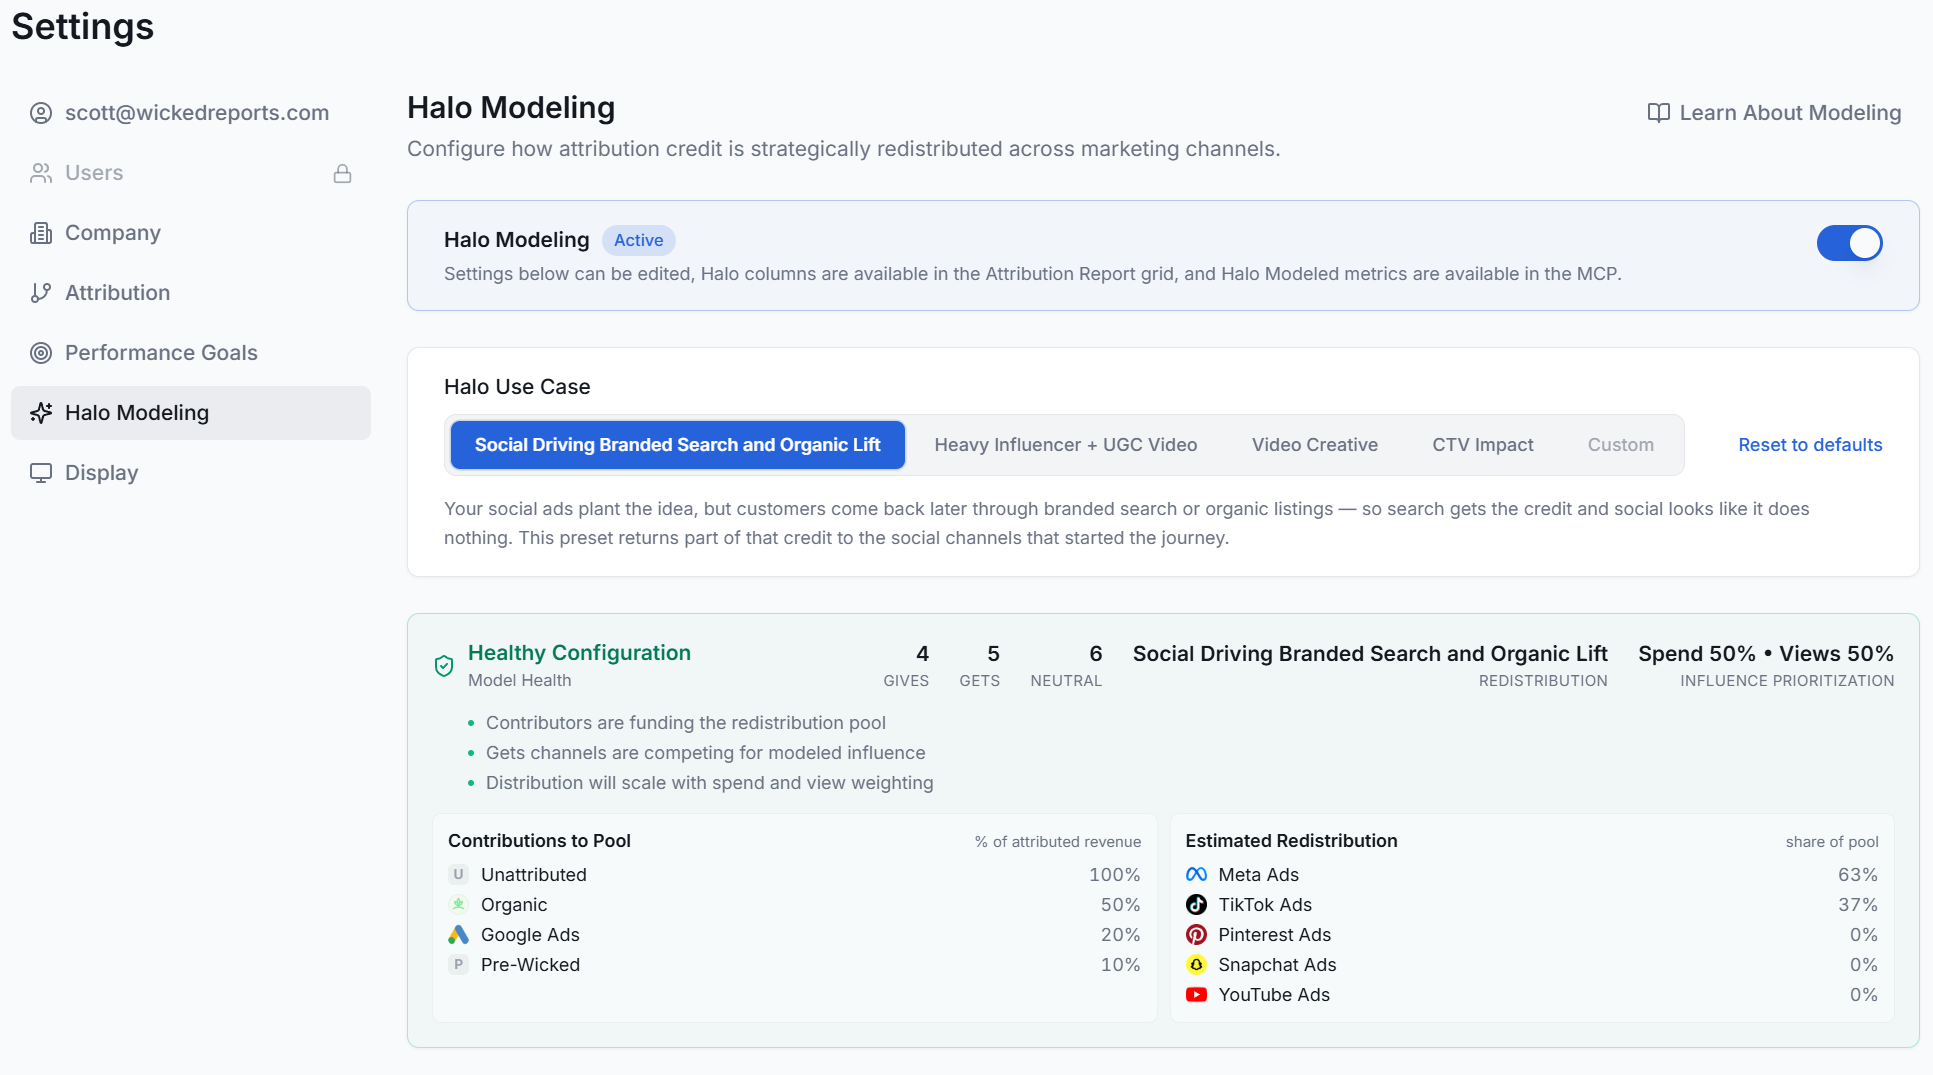Choose the Video Creative use case

1315,445
